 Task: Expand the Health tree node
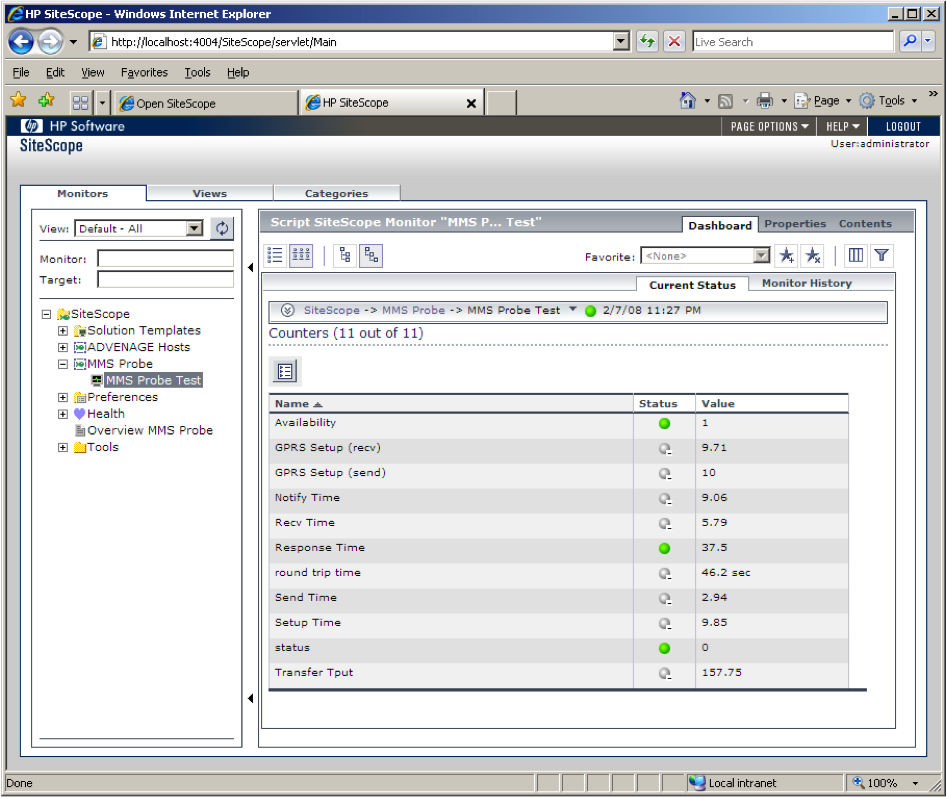[62, 414]
